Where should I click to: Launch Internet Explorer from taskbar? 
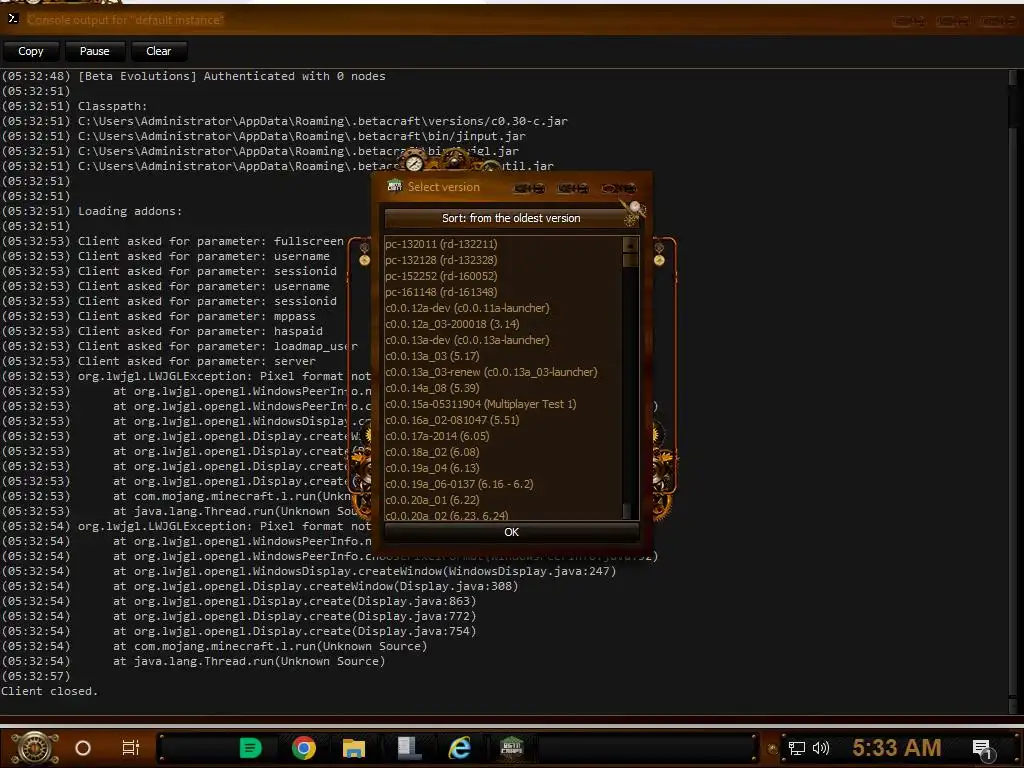click(460, 748)
